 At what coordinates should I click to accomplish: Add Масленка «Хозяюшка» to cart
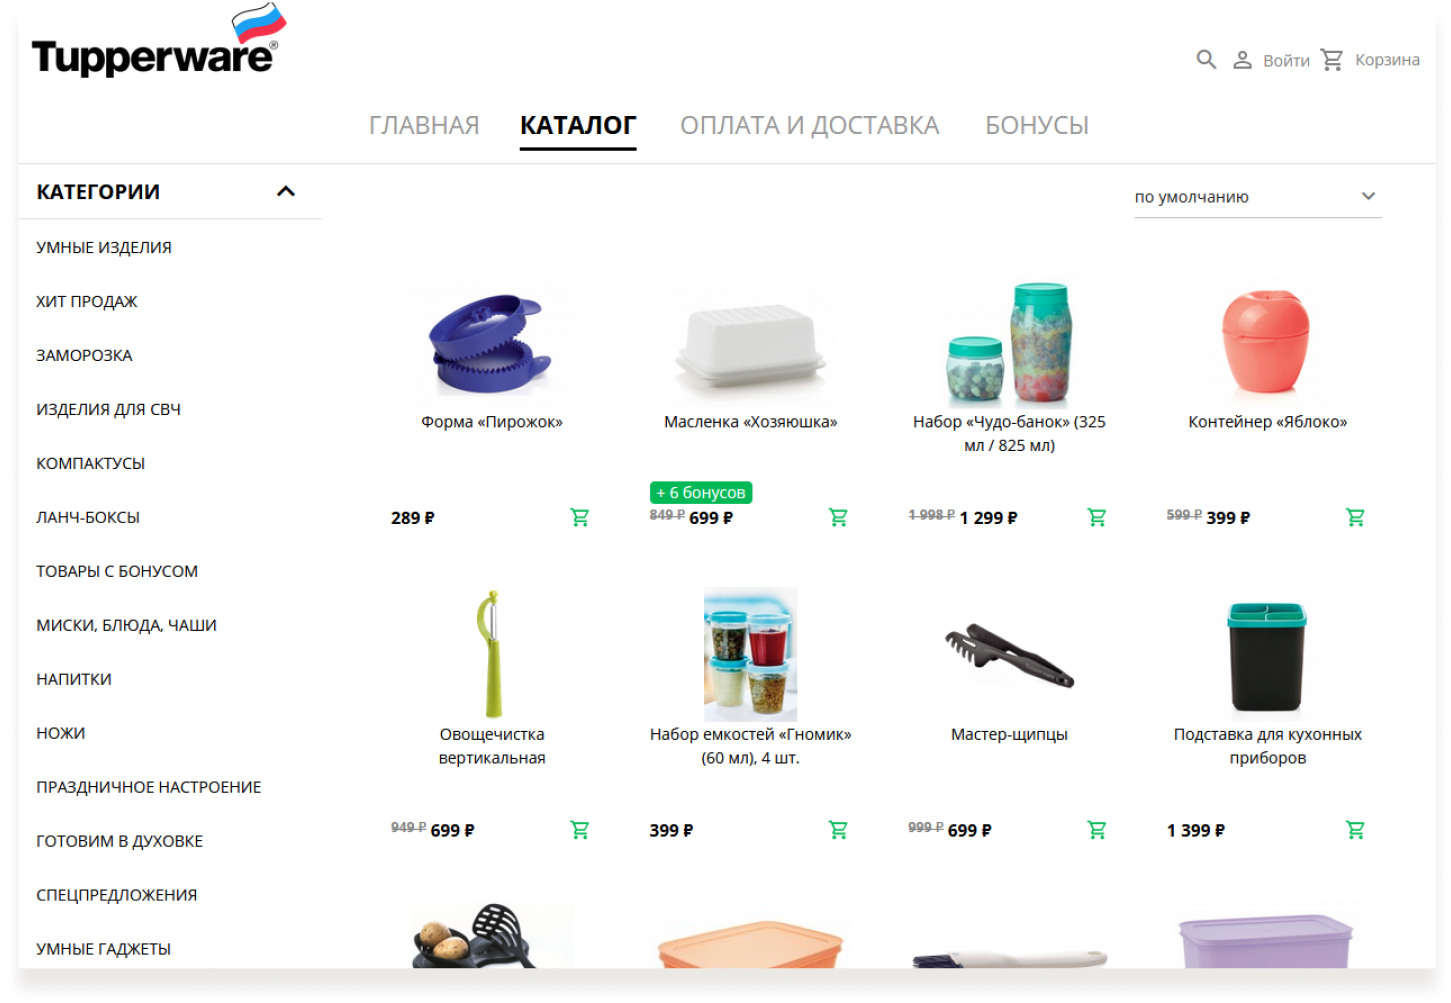pos(838,518)
